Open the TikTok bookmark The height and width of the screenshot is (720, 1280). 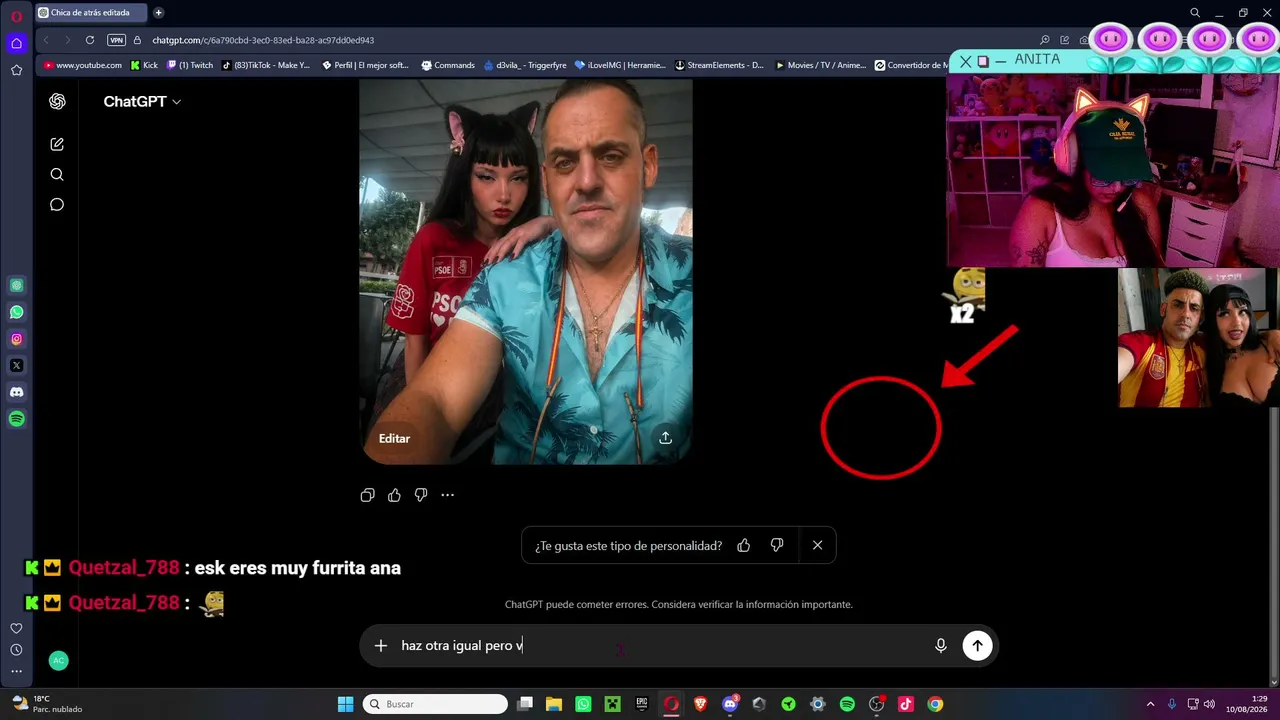click(266, 65)
